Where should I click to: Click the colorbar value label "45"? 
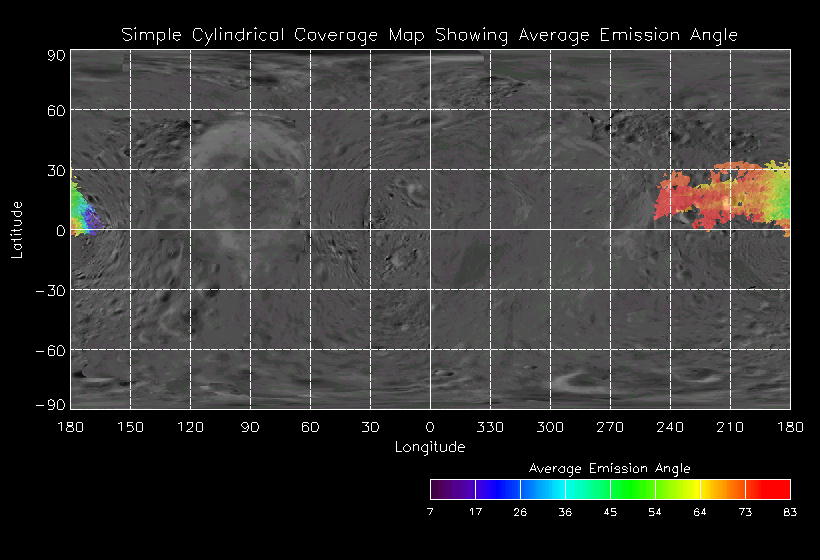[610, 512]
